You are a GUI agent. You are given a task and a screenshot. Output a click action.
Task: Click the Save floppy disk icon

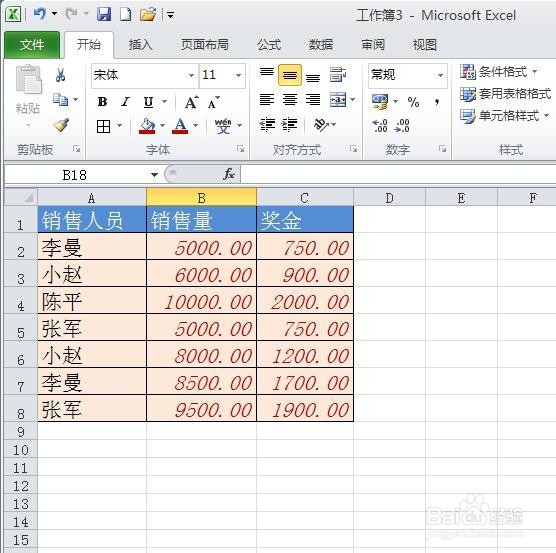click(104, 15)
